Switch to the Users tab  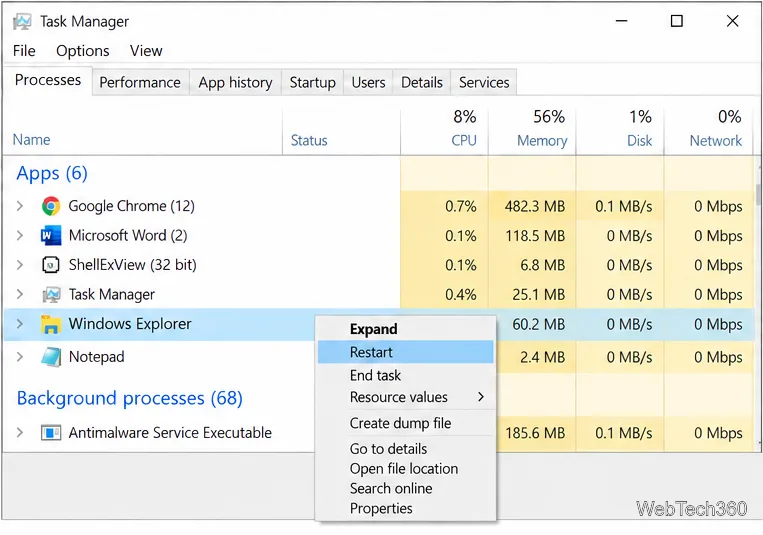[x=368, y=82]
